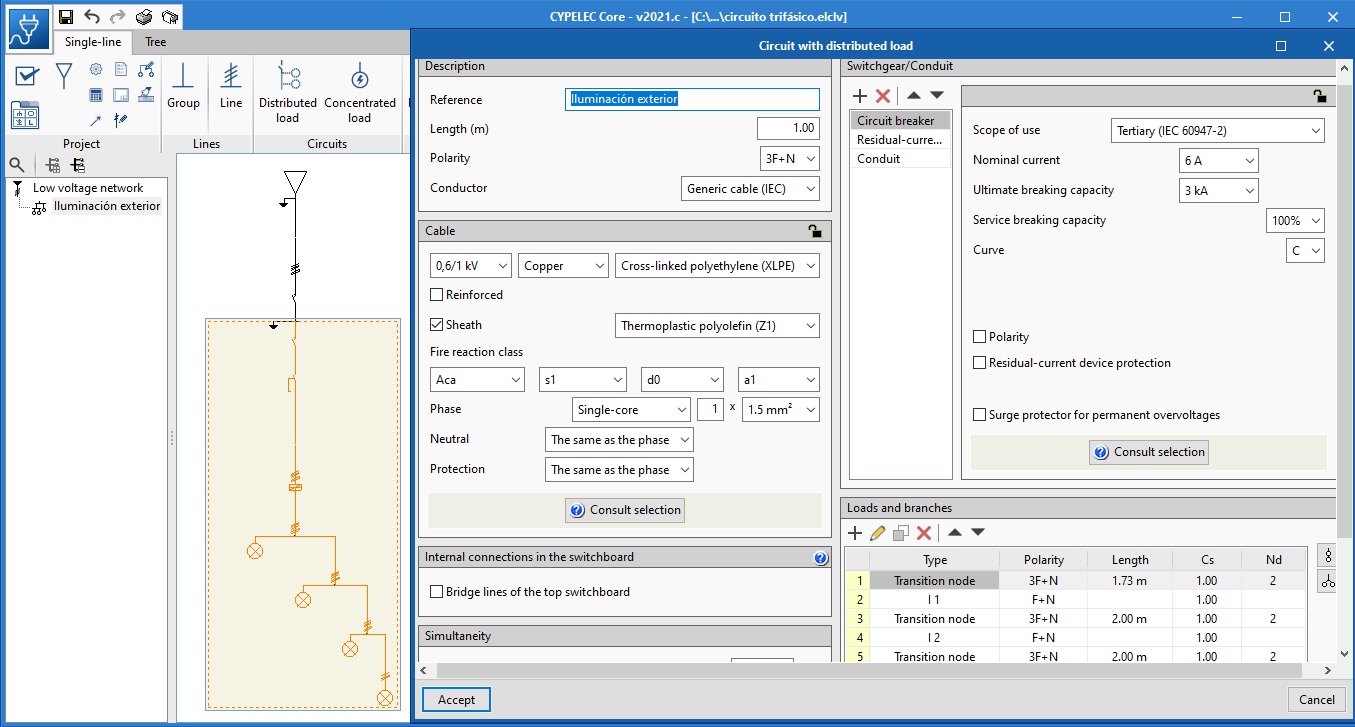Open the Scope of use Tertiary dropdown
This screenshot has width=1355, height=727.
tap(1217, 131)
